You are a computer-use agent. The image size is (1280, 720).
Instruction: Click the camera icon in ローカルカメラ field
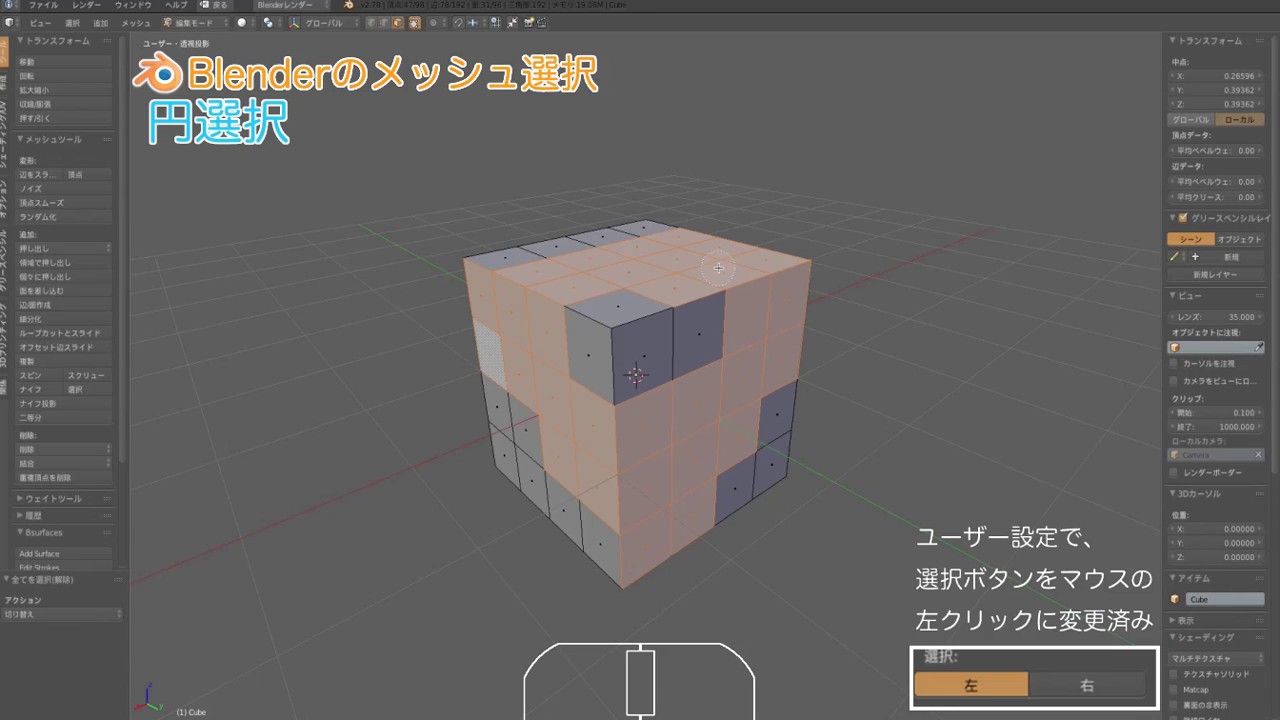point(1176,455)
